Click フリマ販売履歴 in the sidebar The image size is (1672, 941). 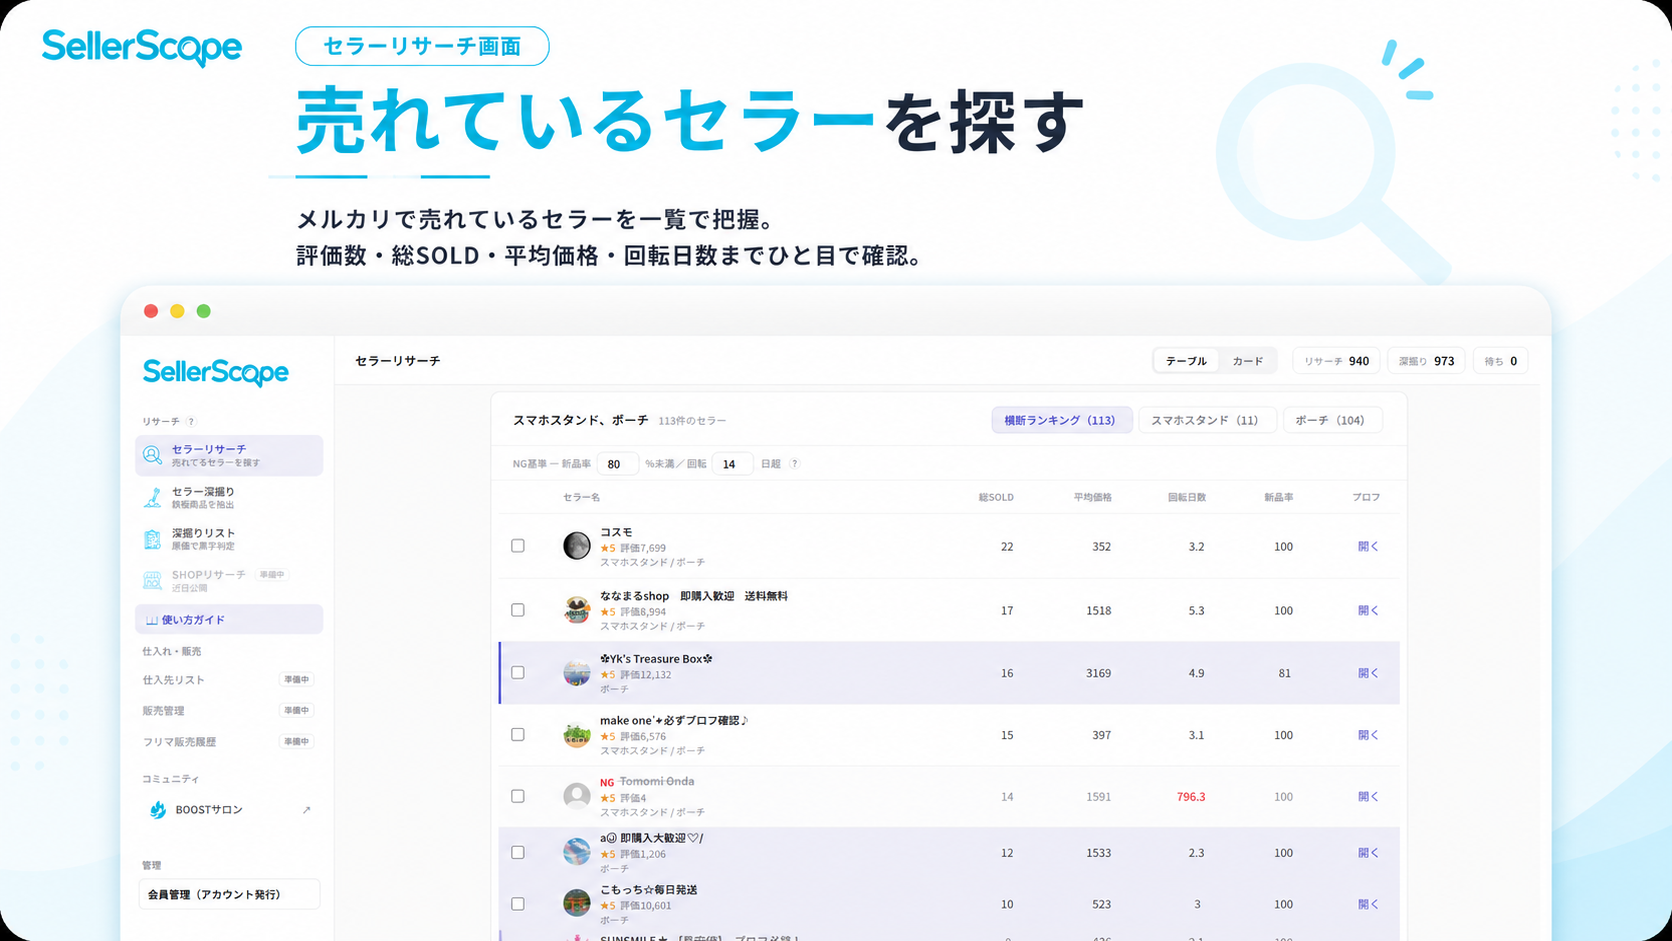(x=179, y=742)
